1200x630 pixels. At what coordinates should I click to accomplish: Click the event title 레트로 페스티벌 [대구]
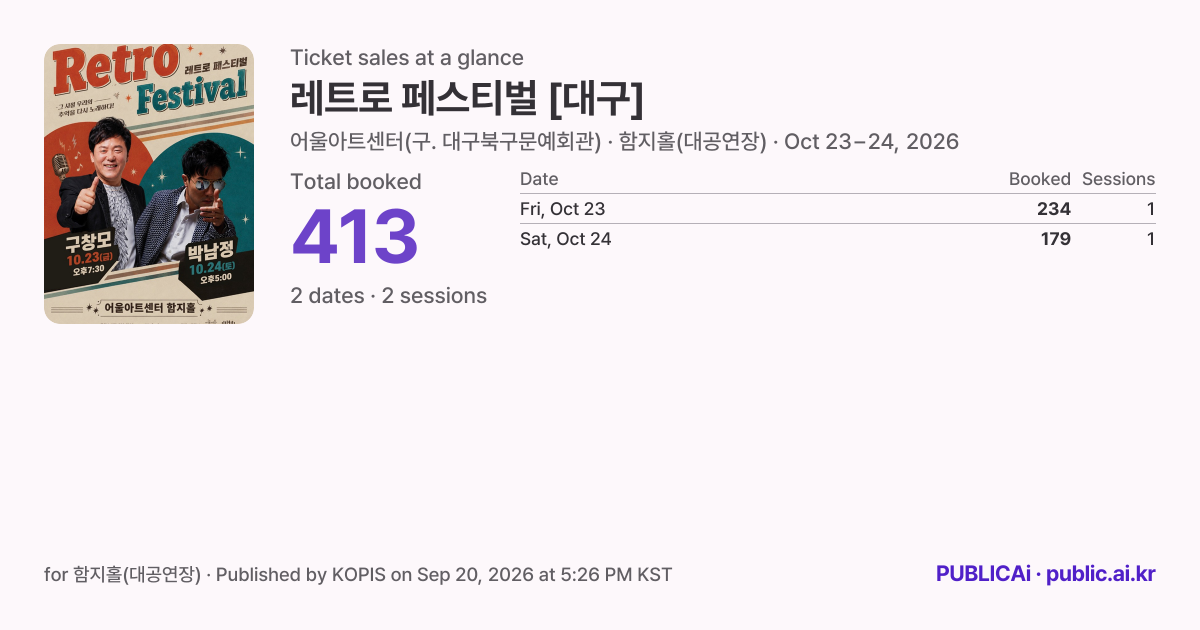[467, 98]
